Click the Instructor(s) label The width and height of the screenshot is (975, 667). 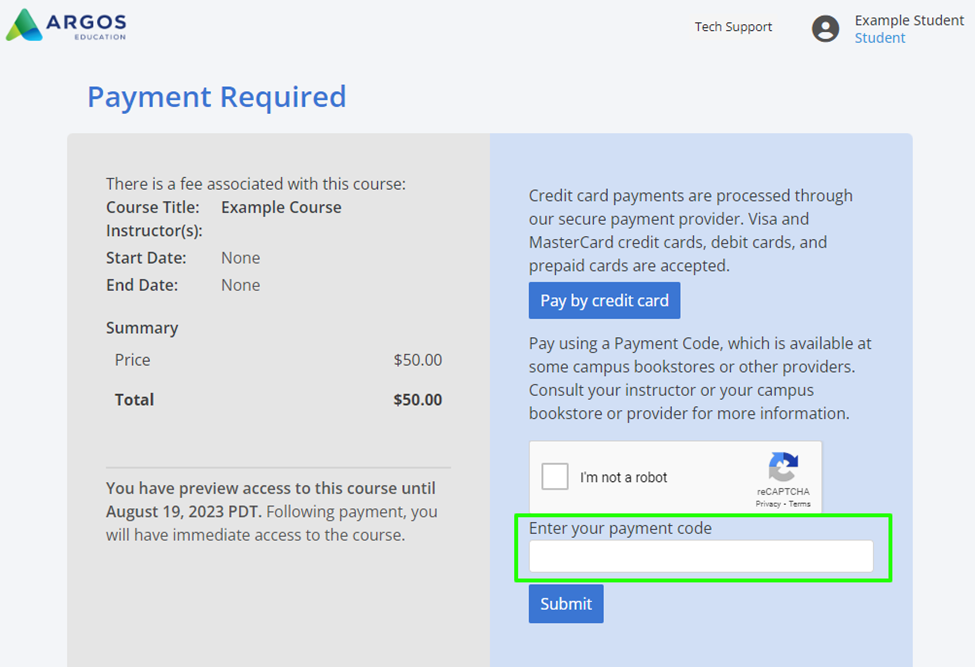tap(154, 231)
